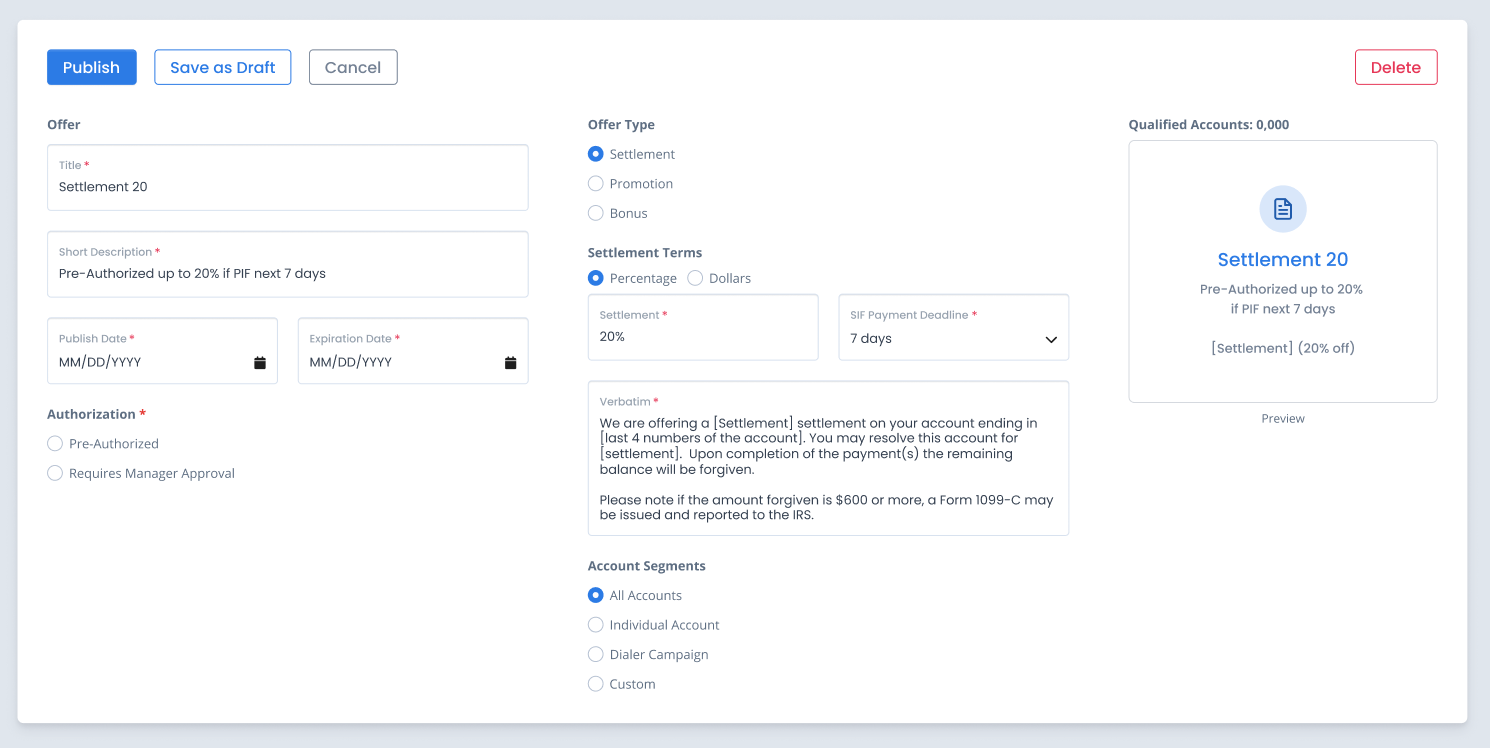Click the Short Description field
The width and height of the screenshot is (1490, 748).
[x=287, y=274]
